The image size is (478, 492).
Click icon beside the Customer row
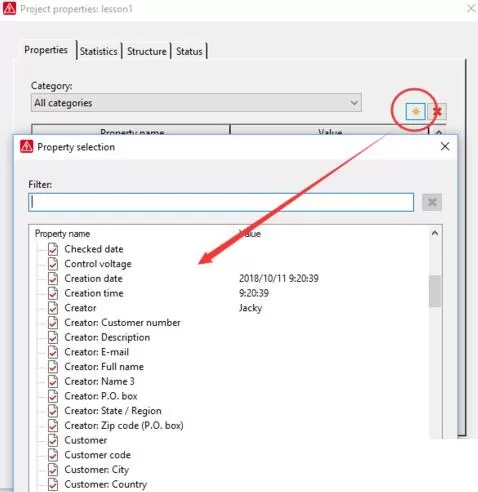click(53, 440)
